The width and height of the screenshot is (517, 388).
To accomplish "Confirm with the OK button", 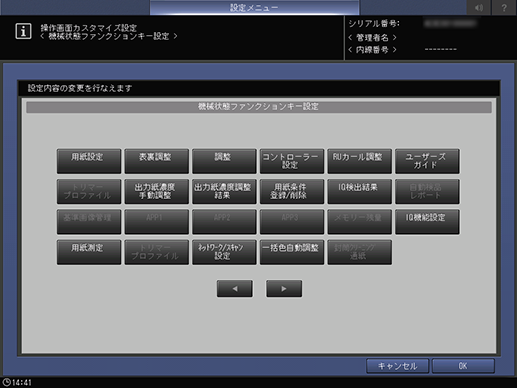I will tap(463, 366).
